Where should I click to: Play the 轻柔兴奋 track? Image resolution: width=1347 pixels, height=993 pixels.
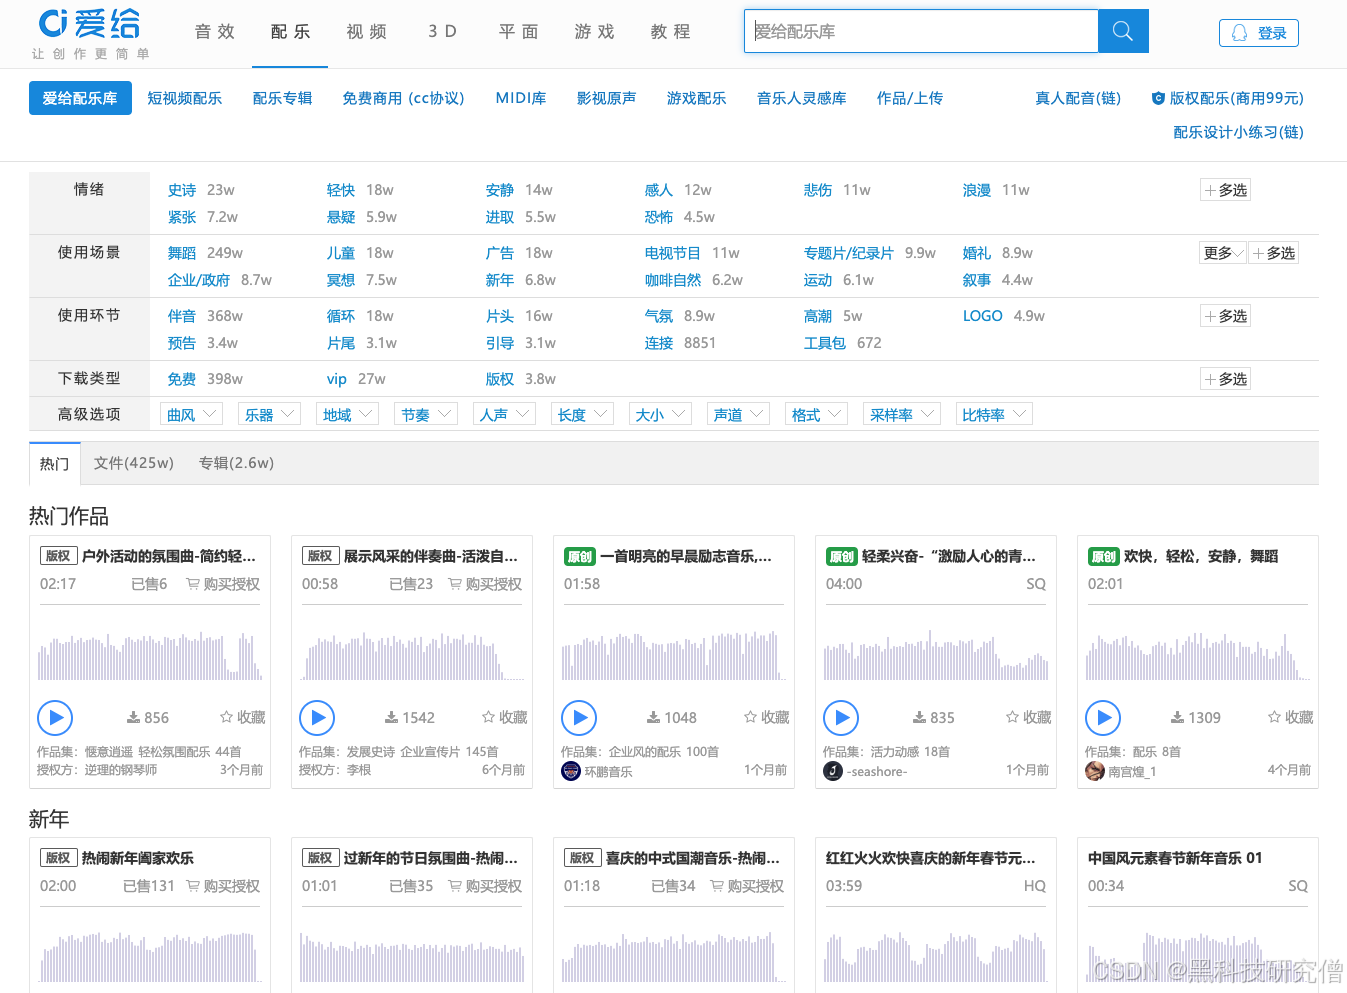point(841,717)
